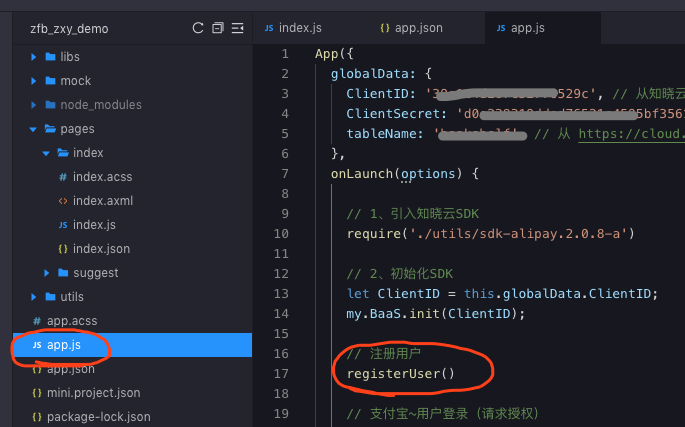Switch to the index.js editor tab
Image resolution: width=685 pixels, height=427 pixels.
coord(293,28)
